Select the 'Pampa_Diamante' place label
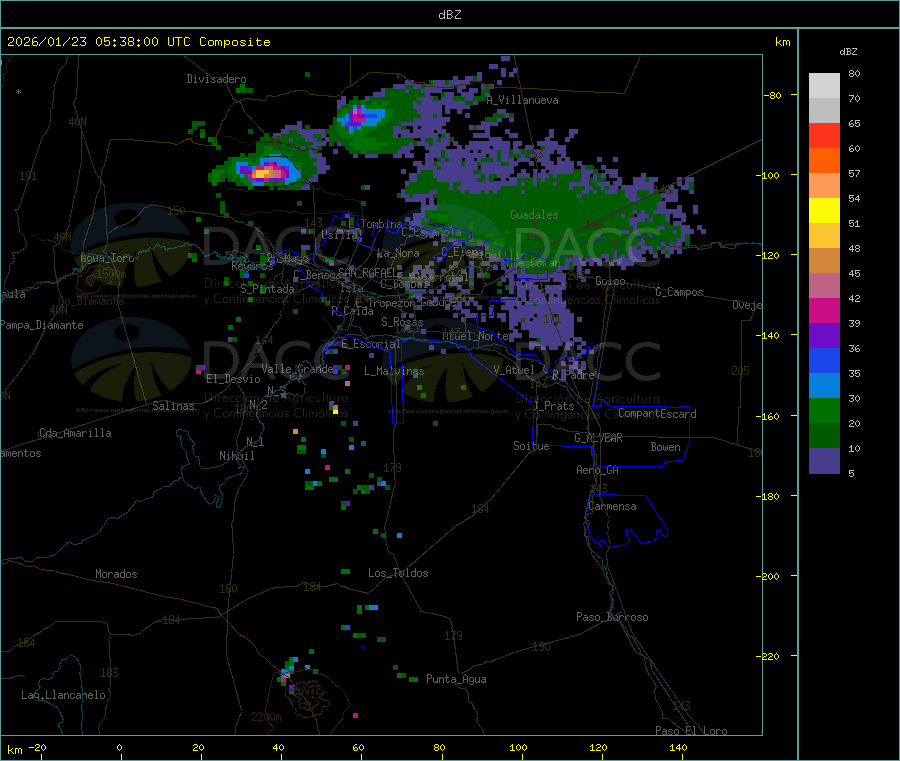 tap(42, 325)
